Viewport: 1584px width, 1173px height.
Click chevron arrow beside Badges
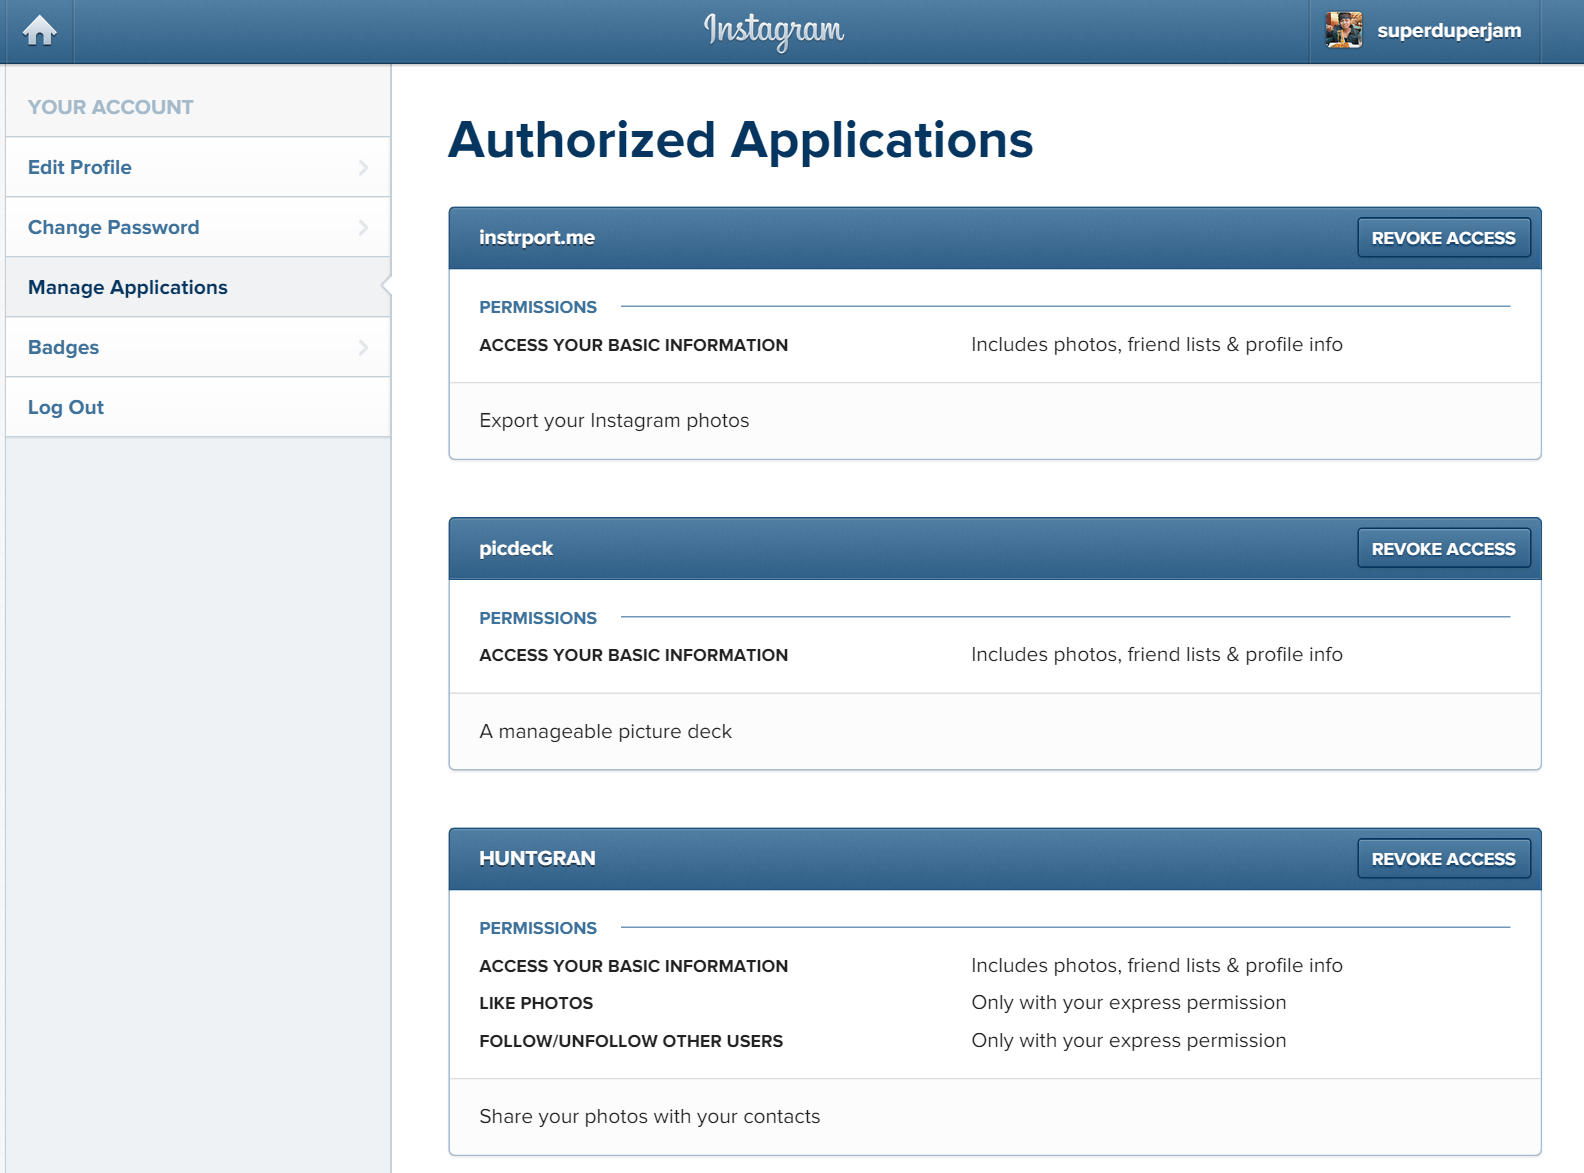point(363,347)
